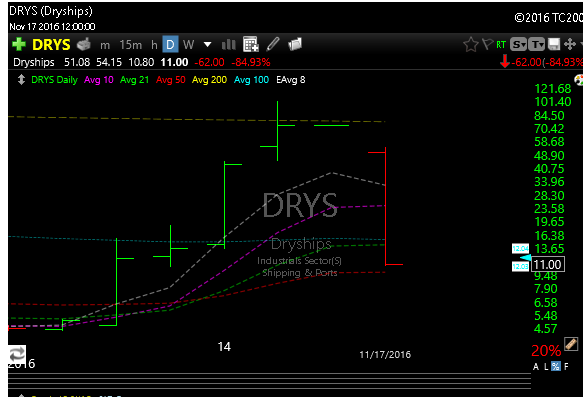
Task: Open the color palette icon
Action: [579, 80]
